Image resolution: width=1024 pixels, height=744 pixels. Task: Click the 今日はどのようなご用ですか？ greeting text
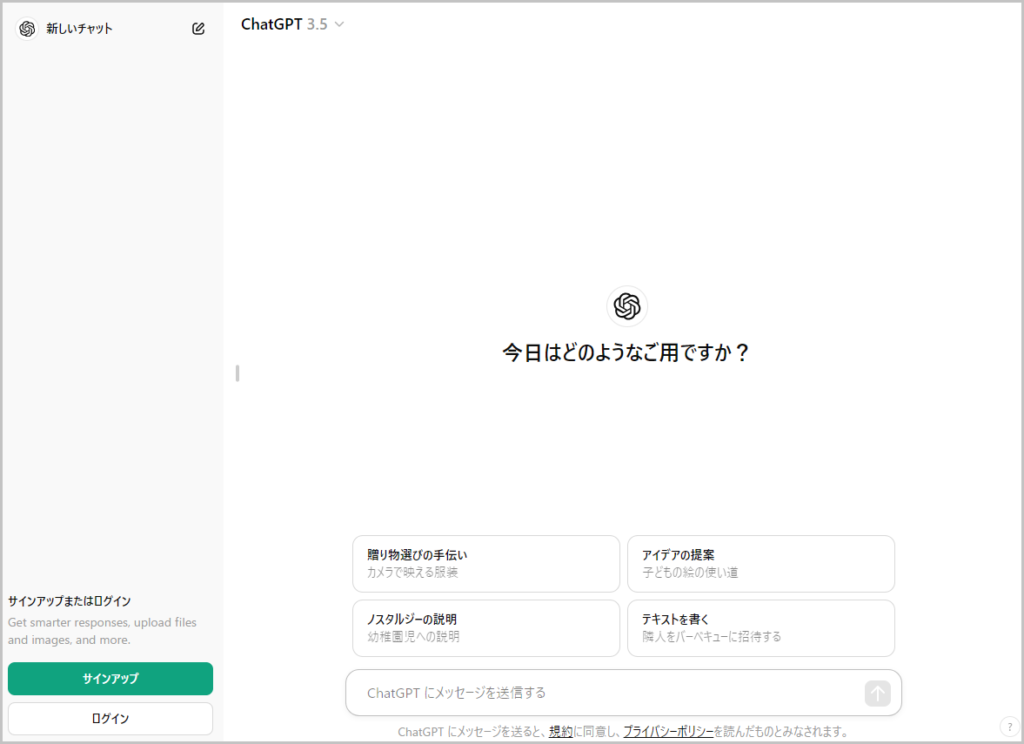coord(626,353)
